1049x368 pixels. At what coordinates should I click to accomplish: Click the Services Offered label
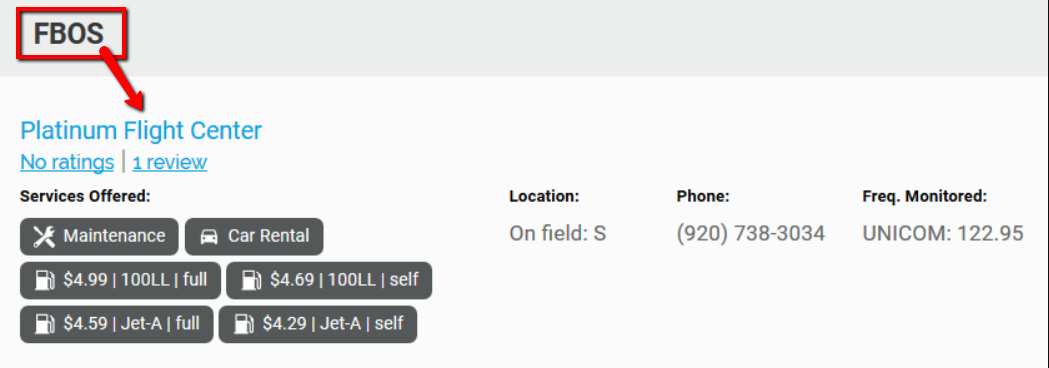click(85, 197)
